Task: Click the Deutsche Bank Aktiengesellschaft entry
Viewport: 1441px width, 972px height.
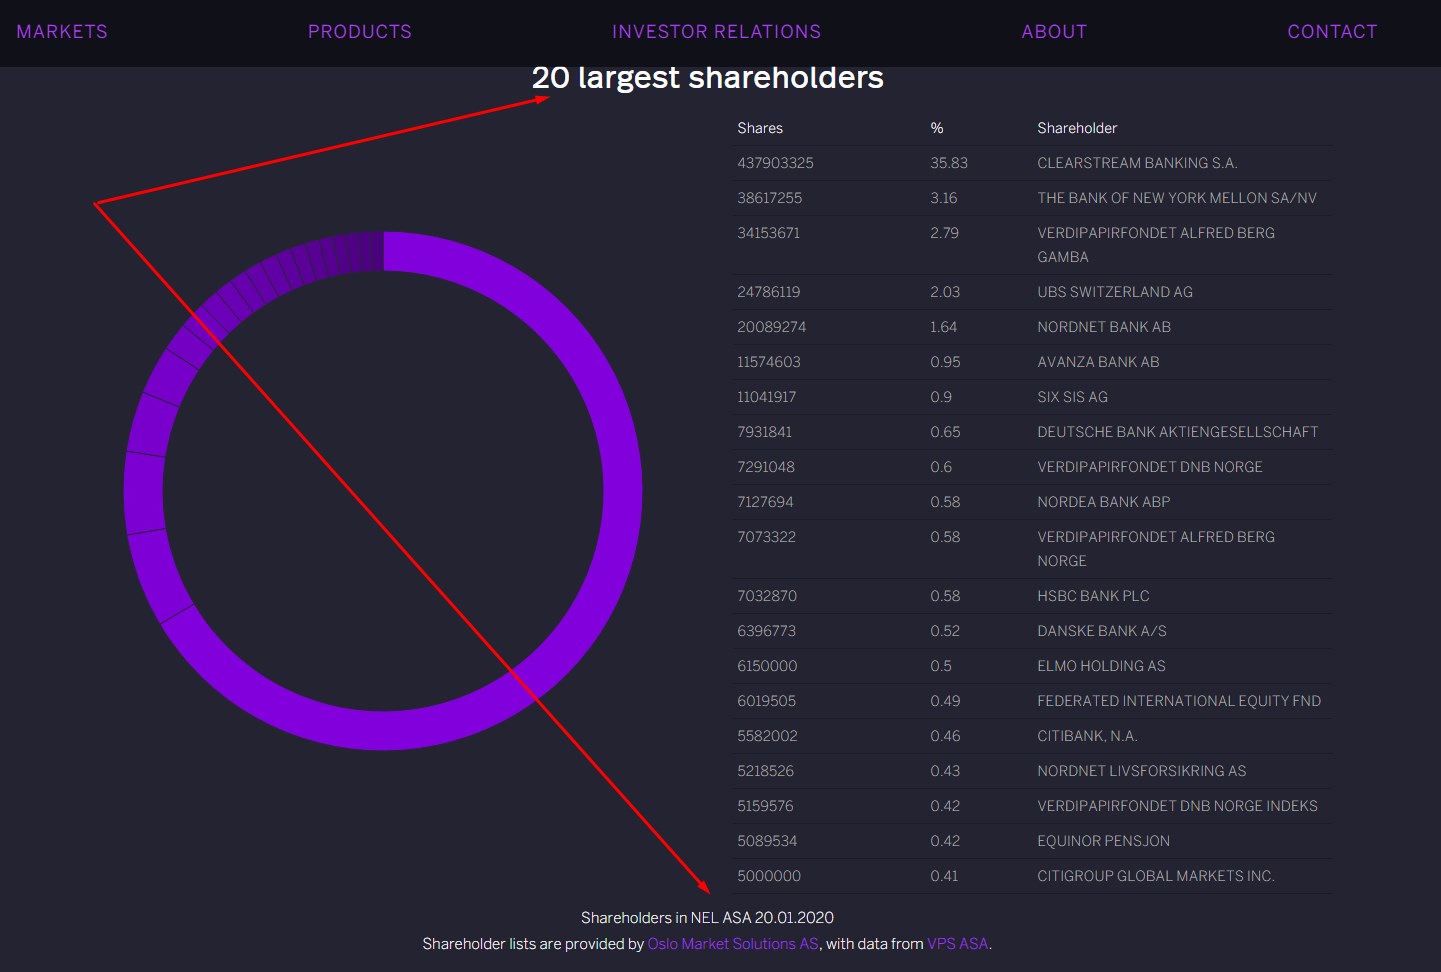Action: (1177, 432)
